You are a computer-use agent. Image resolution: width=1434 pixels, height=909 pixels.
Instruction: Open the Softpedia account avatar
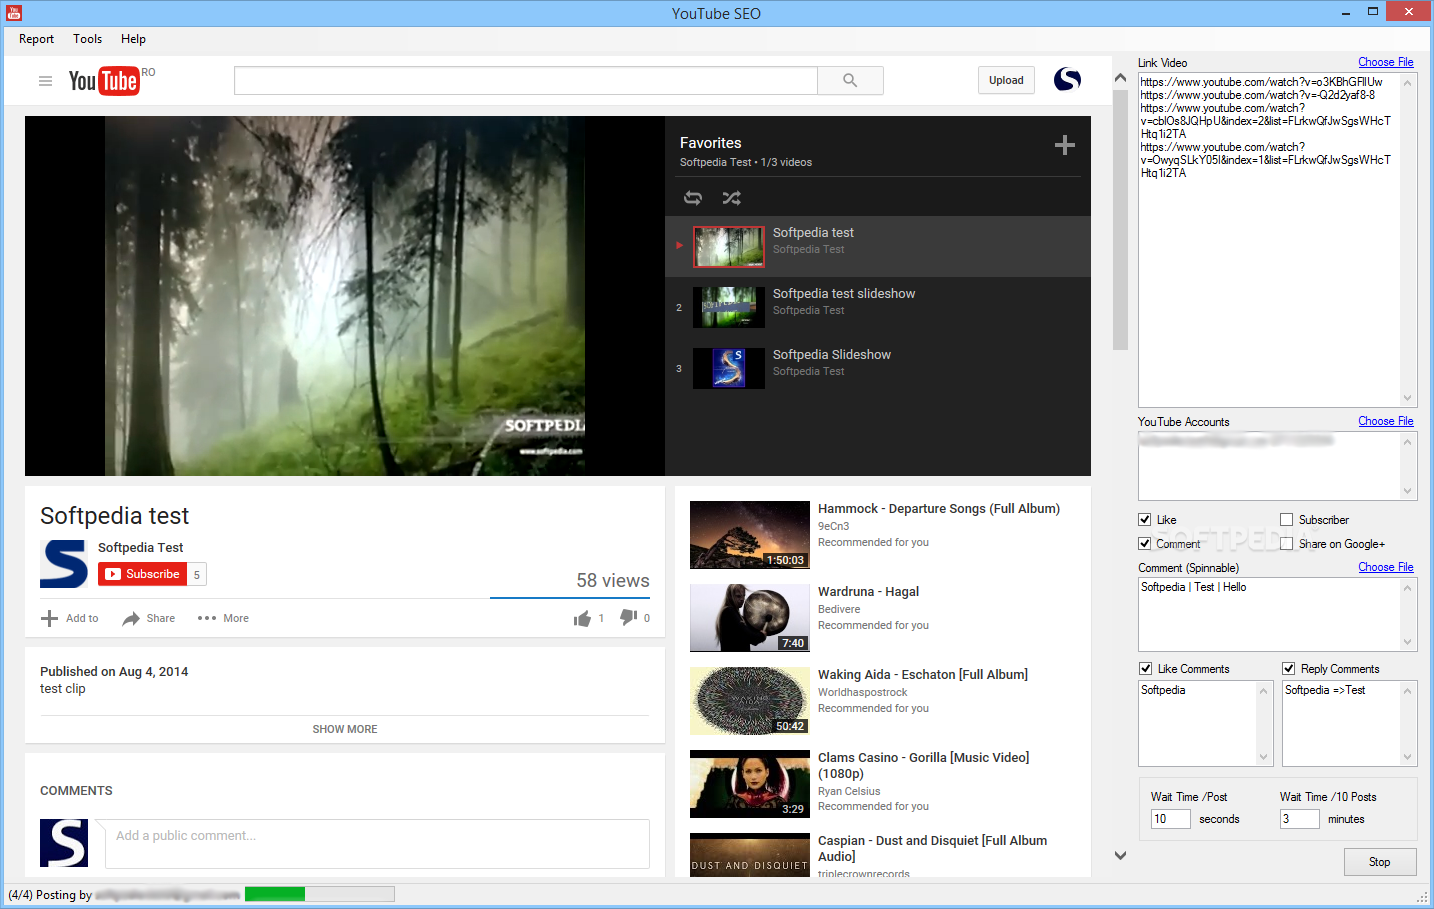(x=1068, y=80)
